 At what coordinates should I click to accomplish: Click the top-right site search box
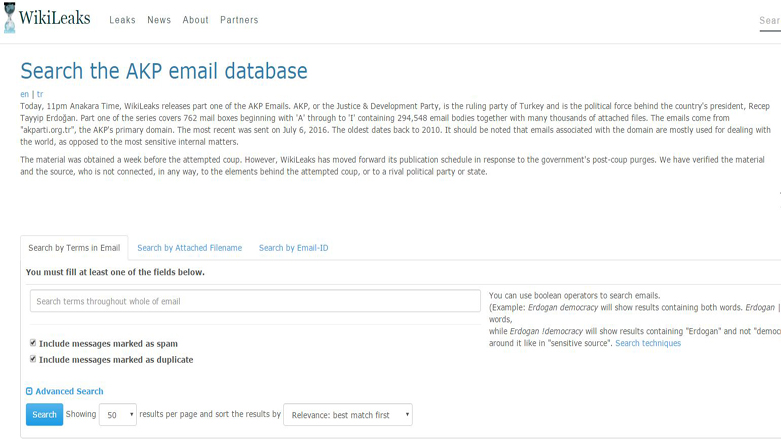[x=770, y=21]
